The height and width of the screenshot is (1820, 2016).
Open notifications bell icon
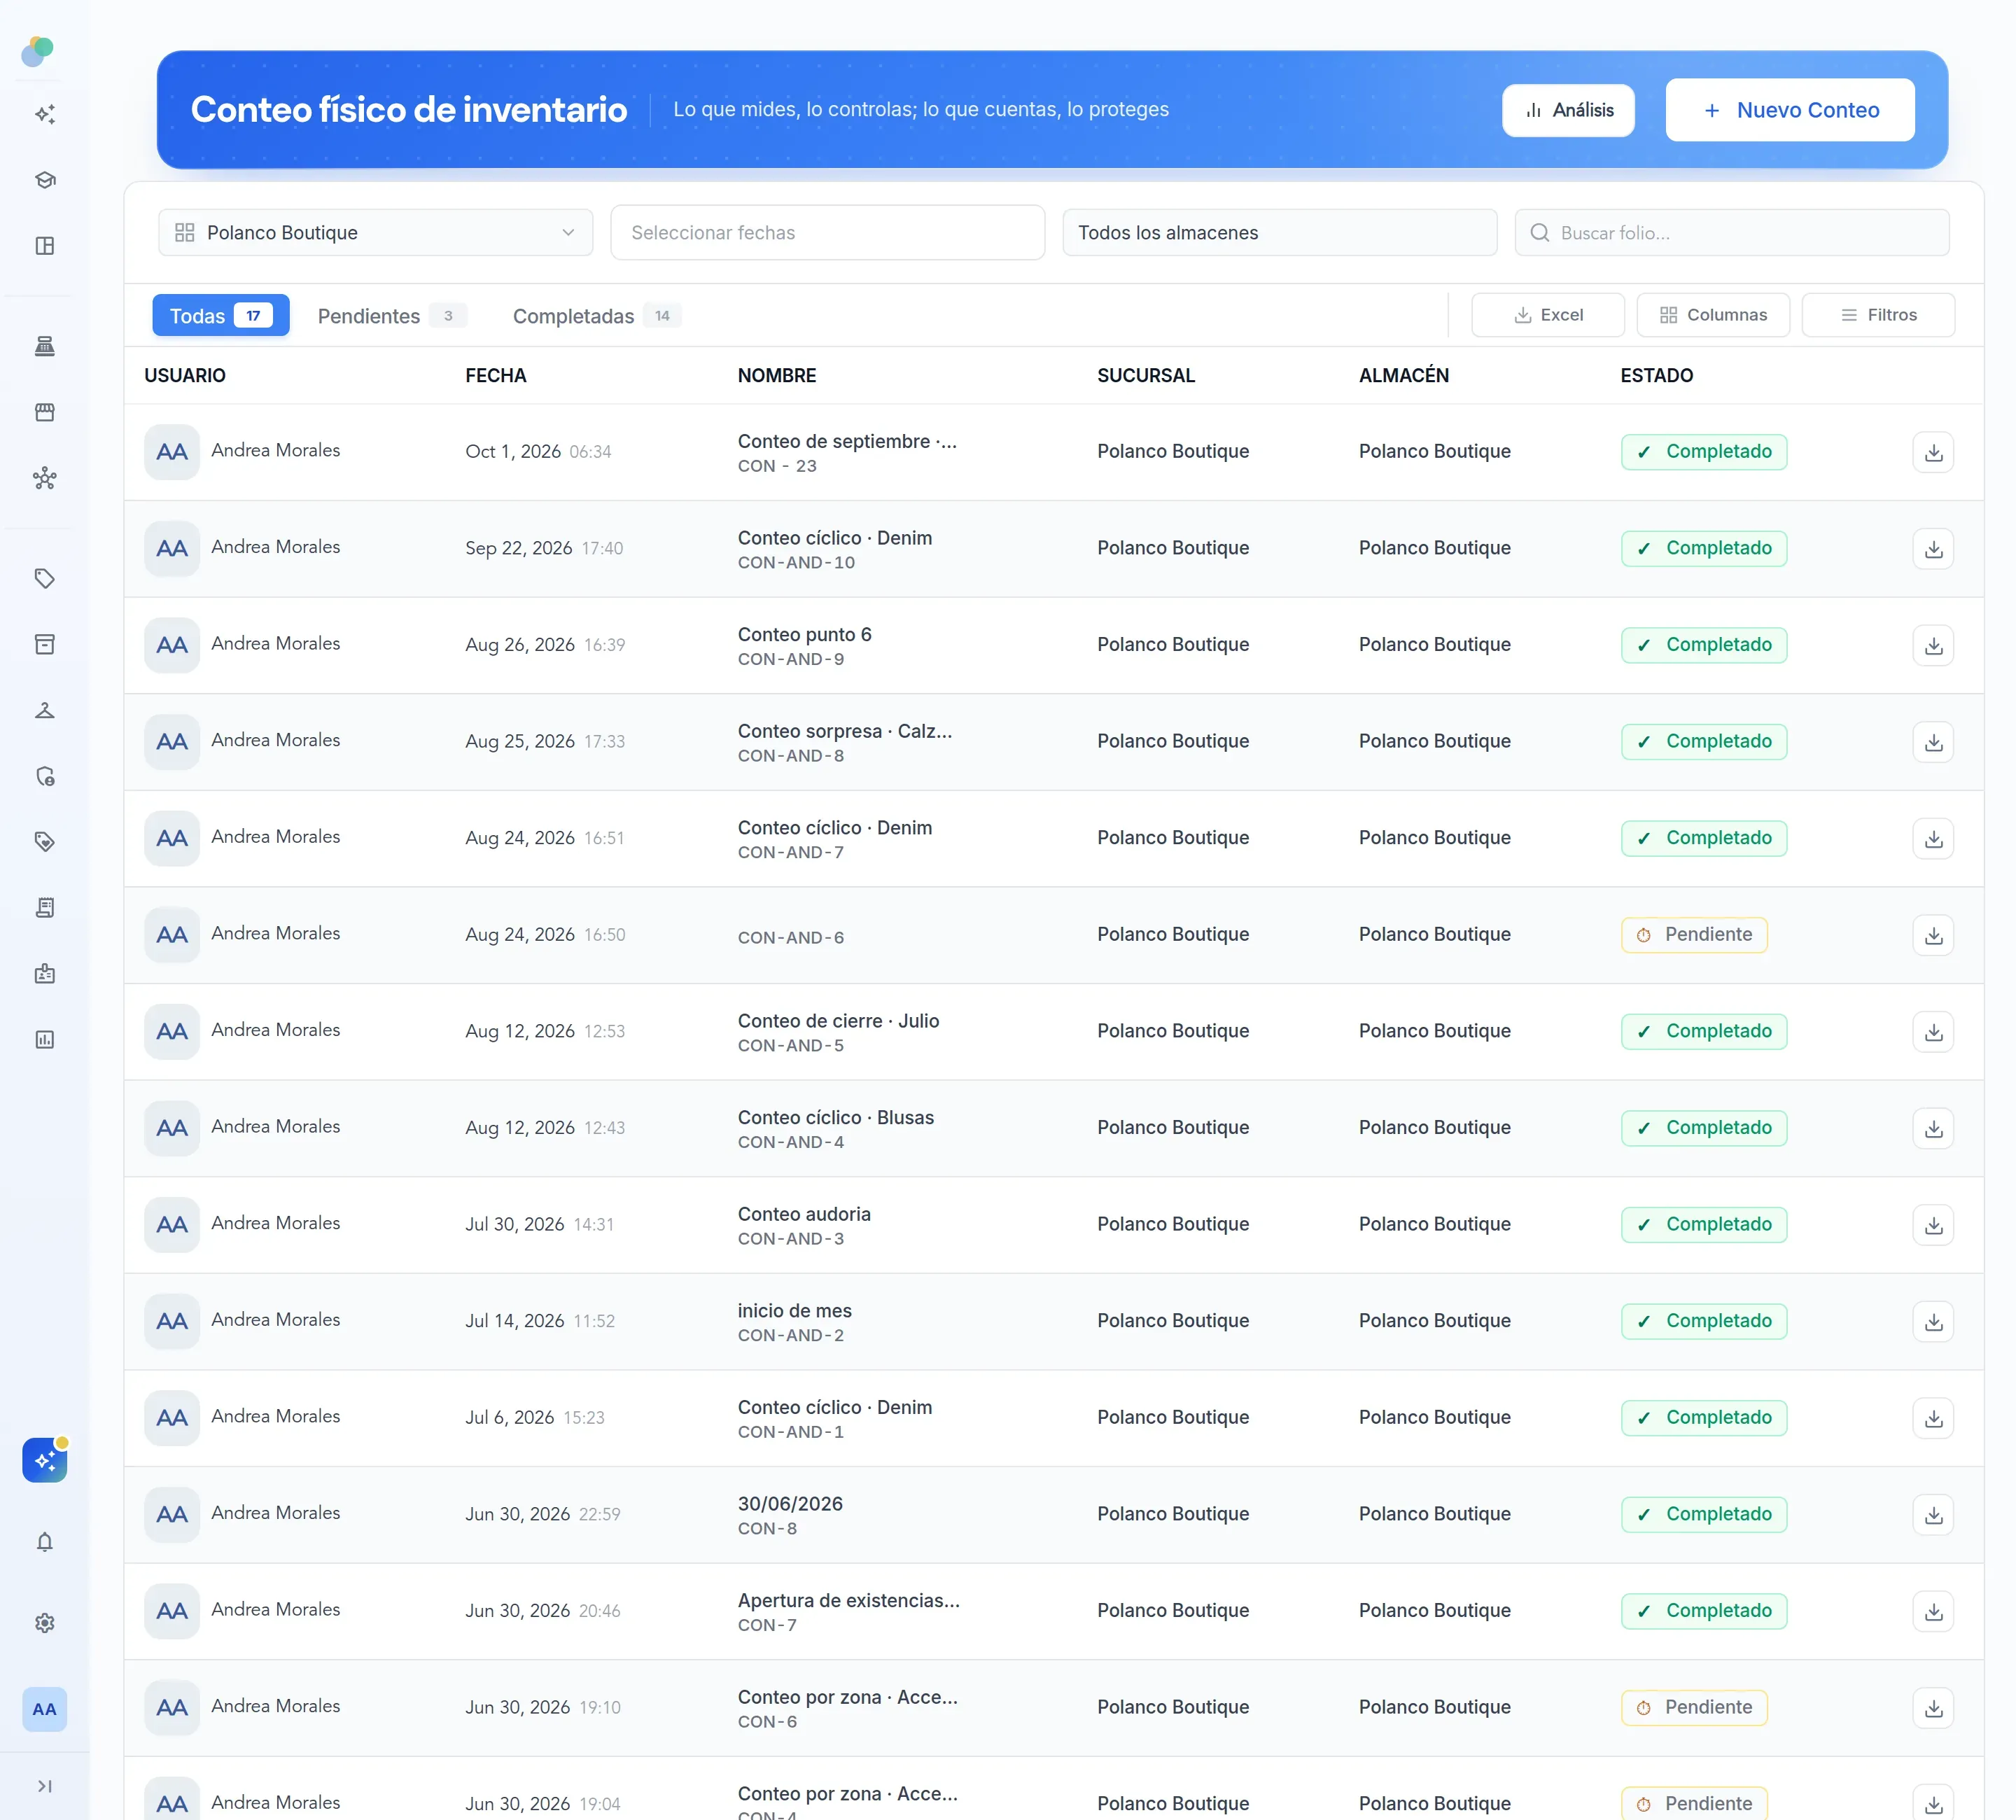tap(44, 1542)
